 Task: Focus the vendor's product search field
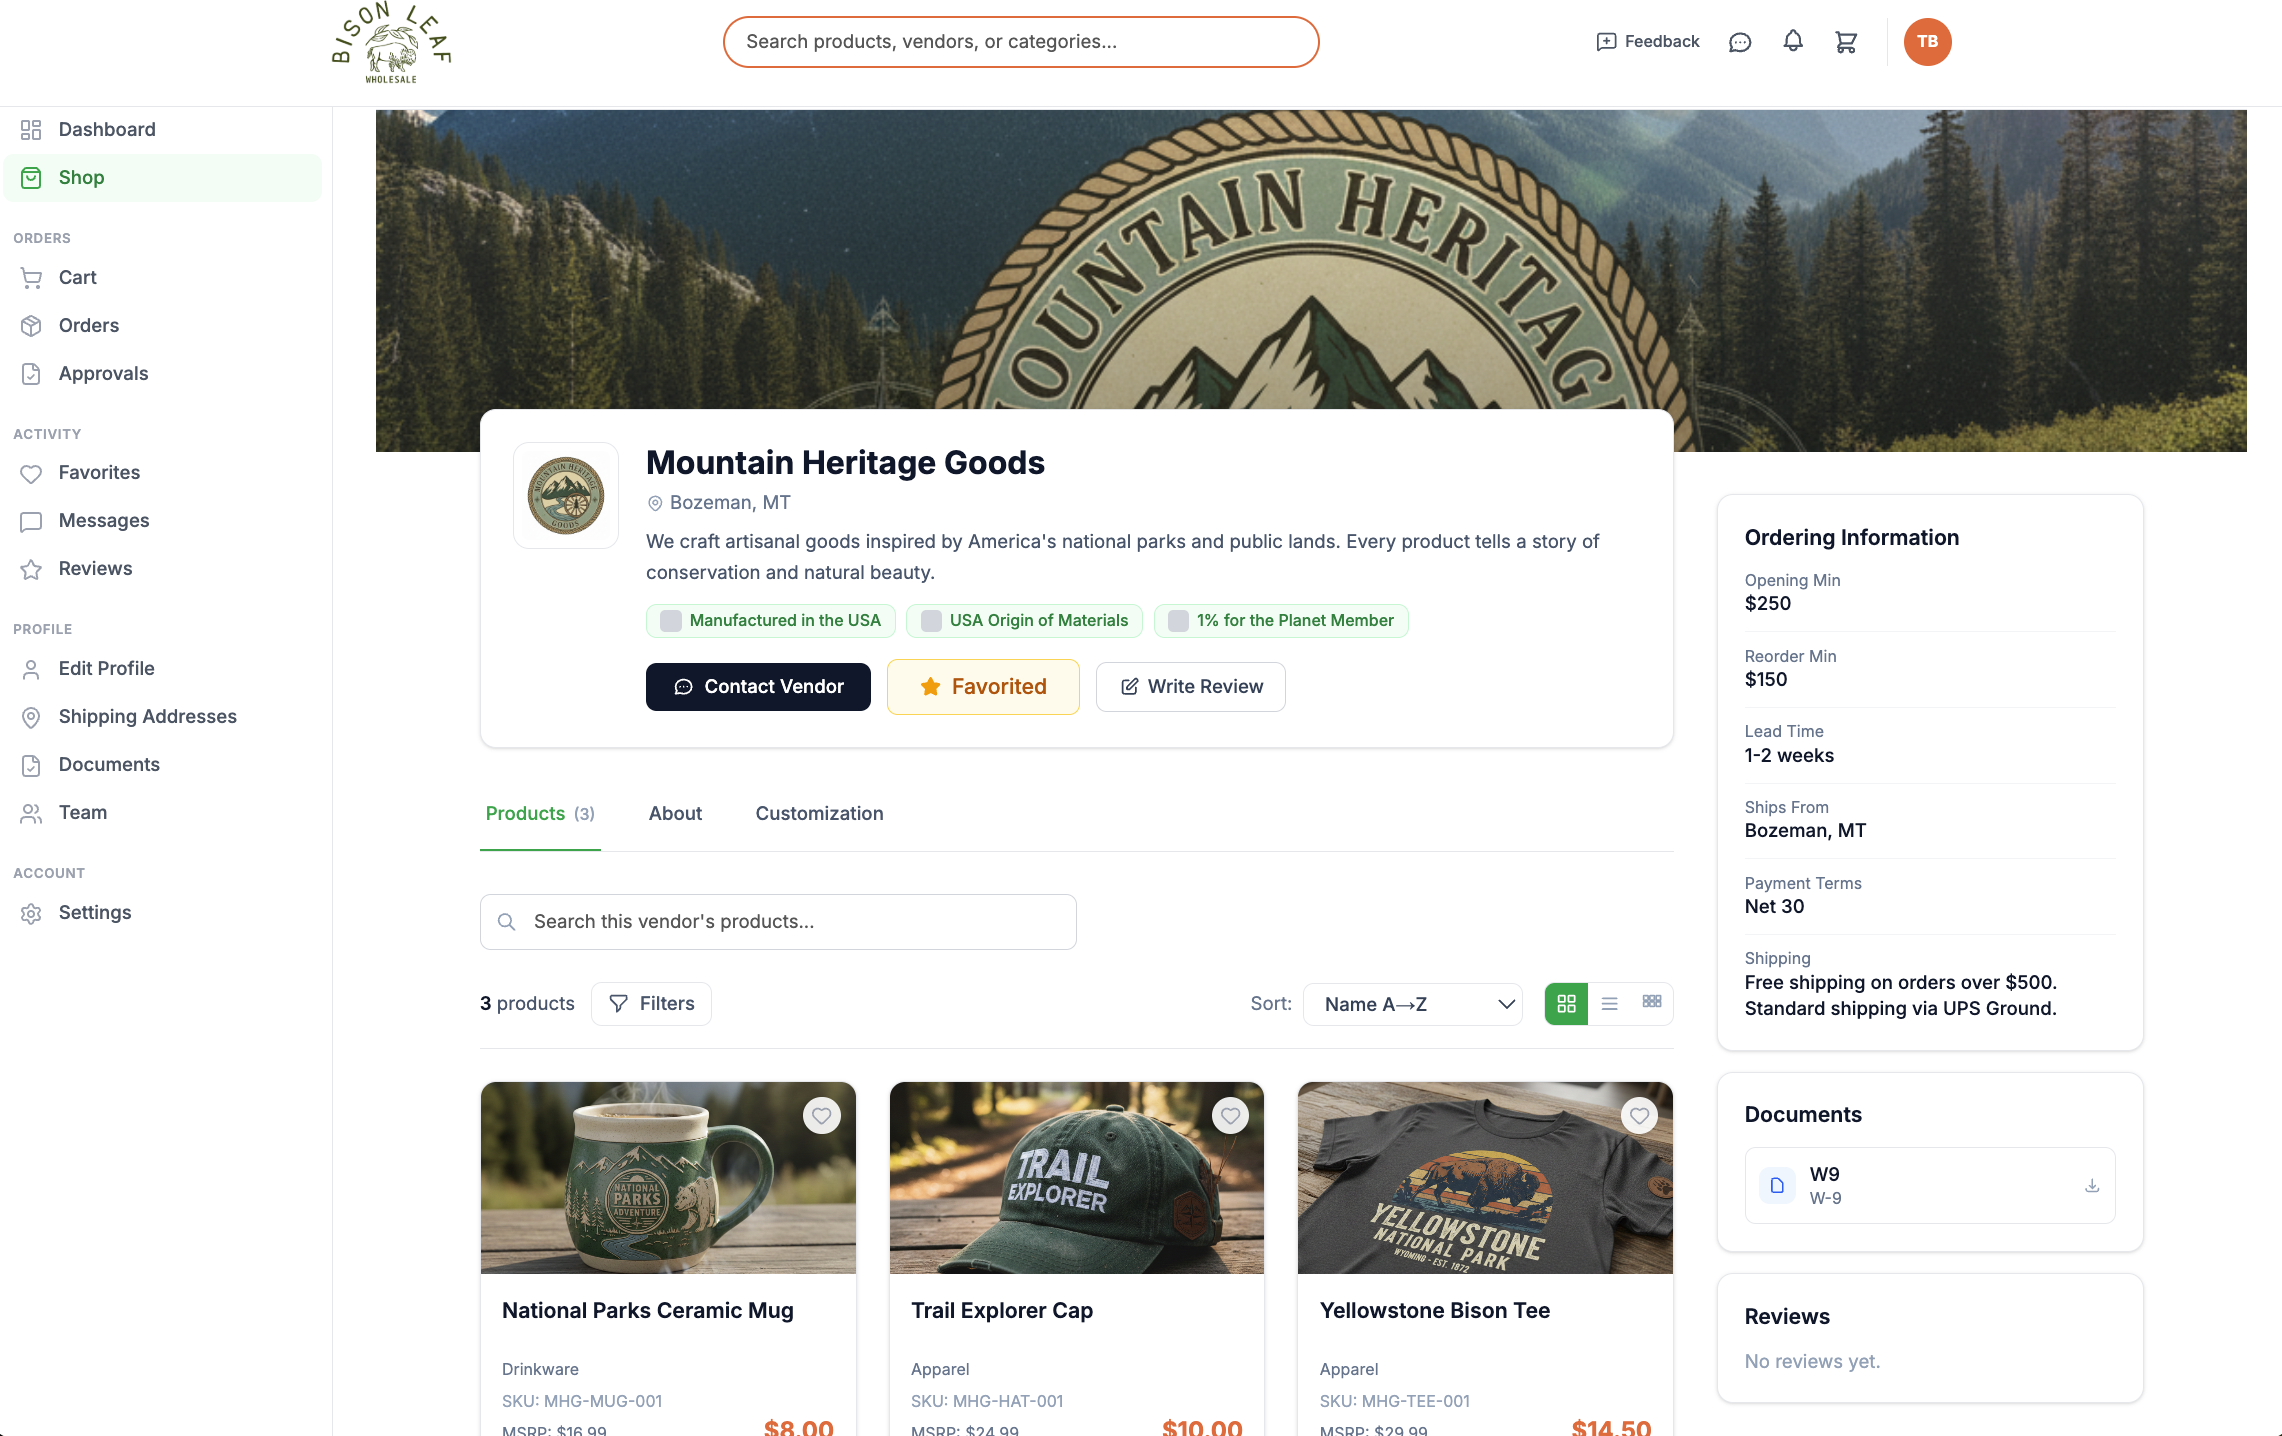(x=778, y=922)
